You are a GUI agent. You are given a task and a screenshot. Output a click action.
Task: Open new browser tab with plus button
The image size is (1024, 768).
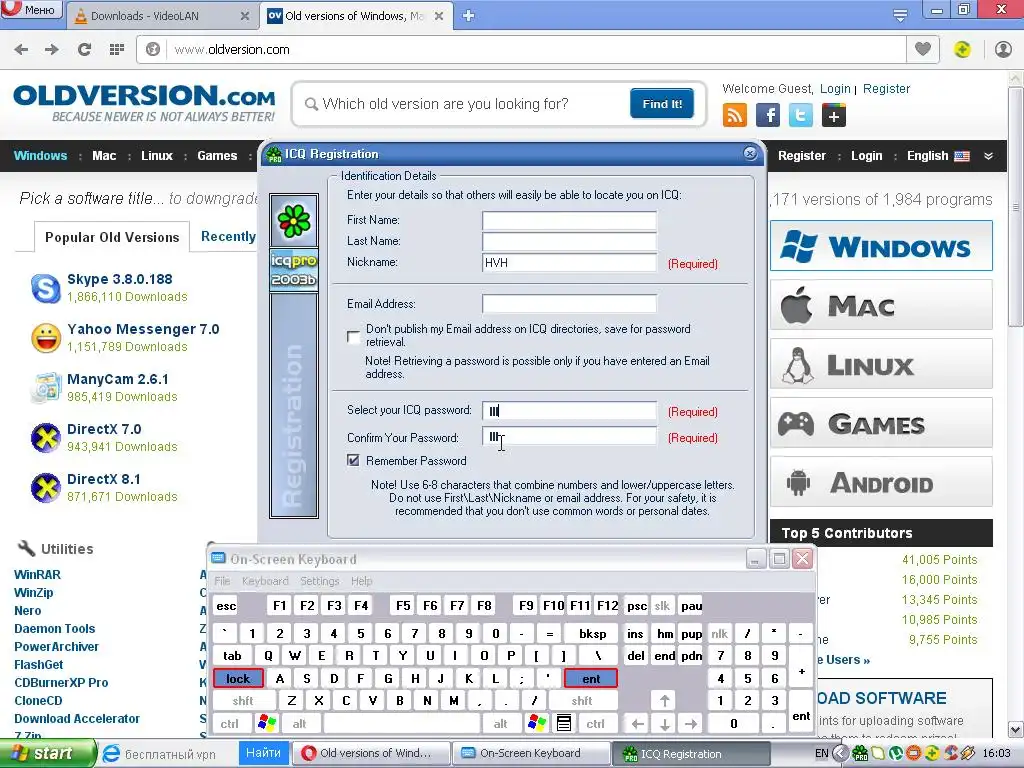coord(468,16)
